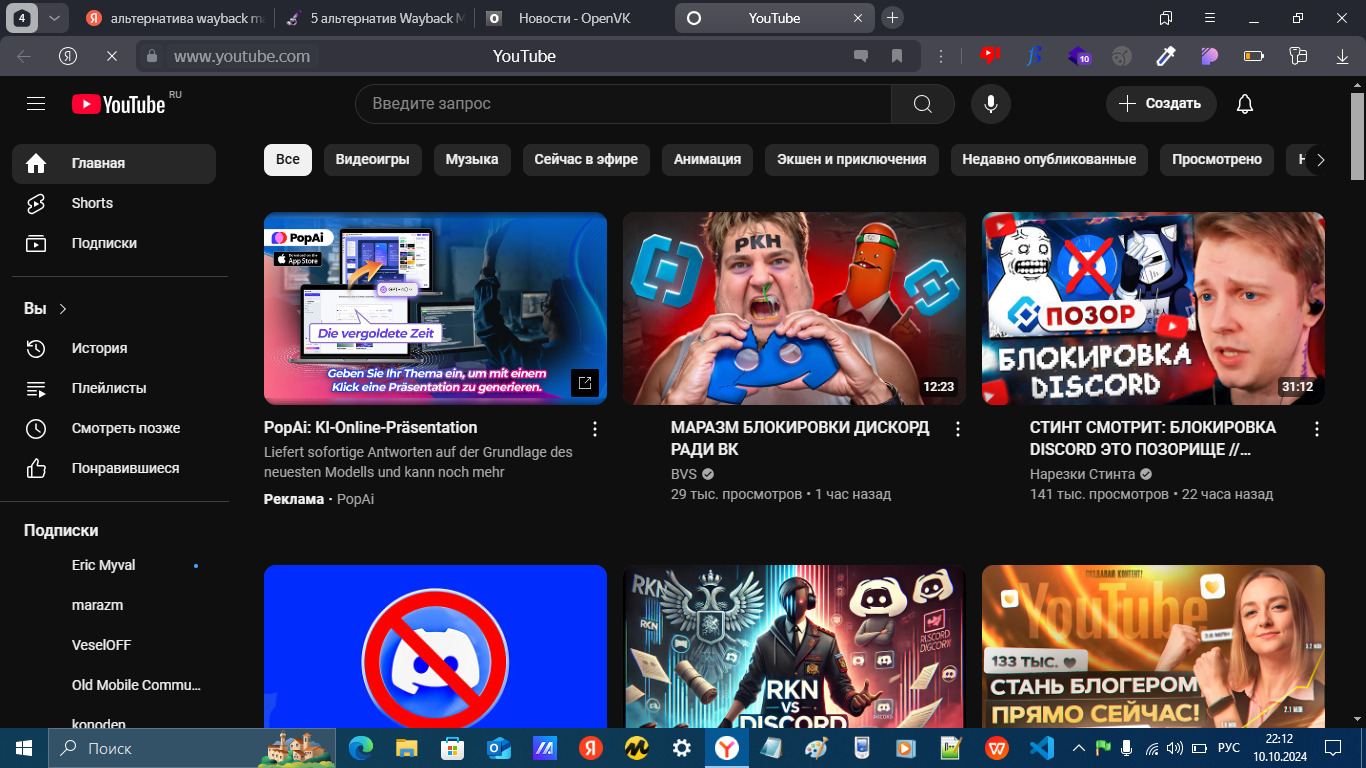Open the YouTube hamburger guide menu

36,104
